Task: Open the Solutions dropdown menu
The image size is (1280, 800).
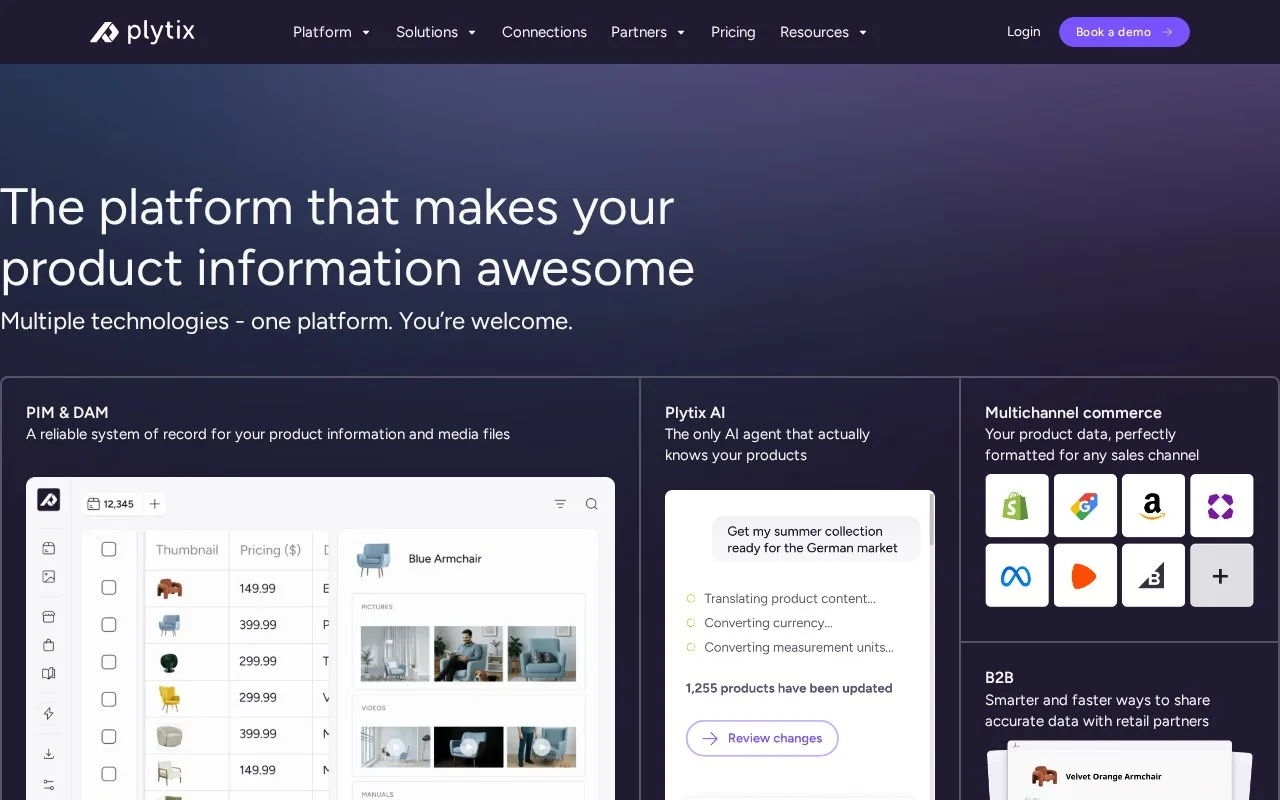Action: (x=437, y=32)
